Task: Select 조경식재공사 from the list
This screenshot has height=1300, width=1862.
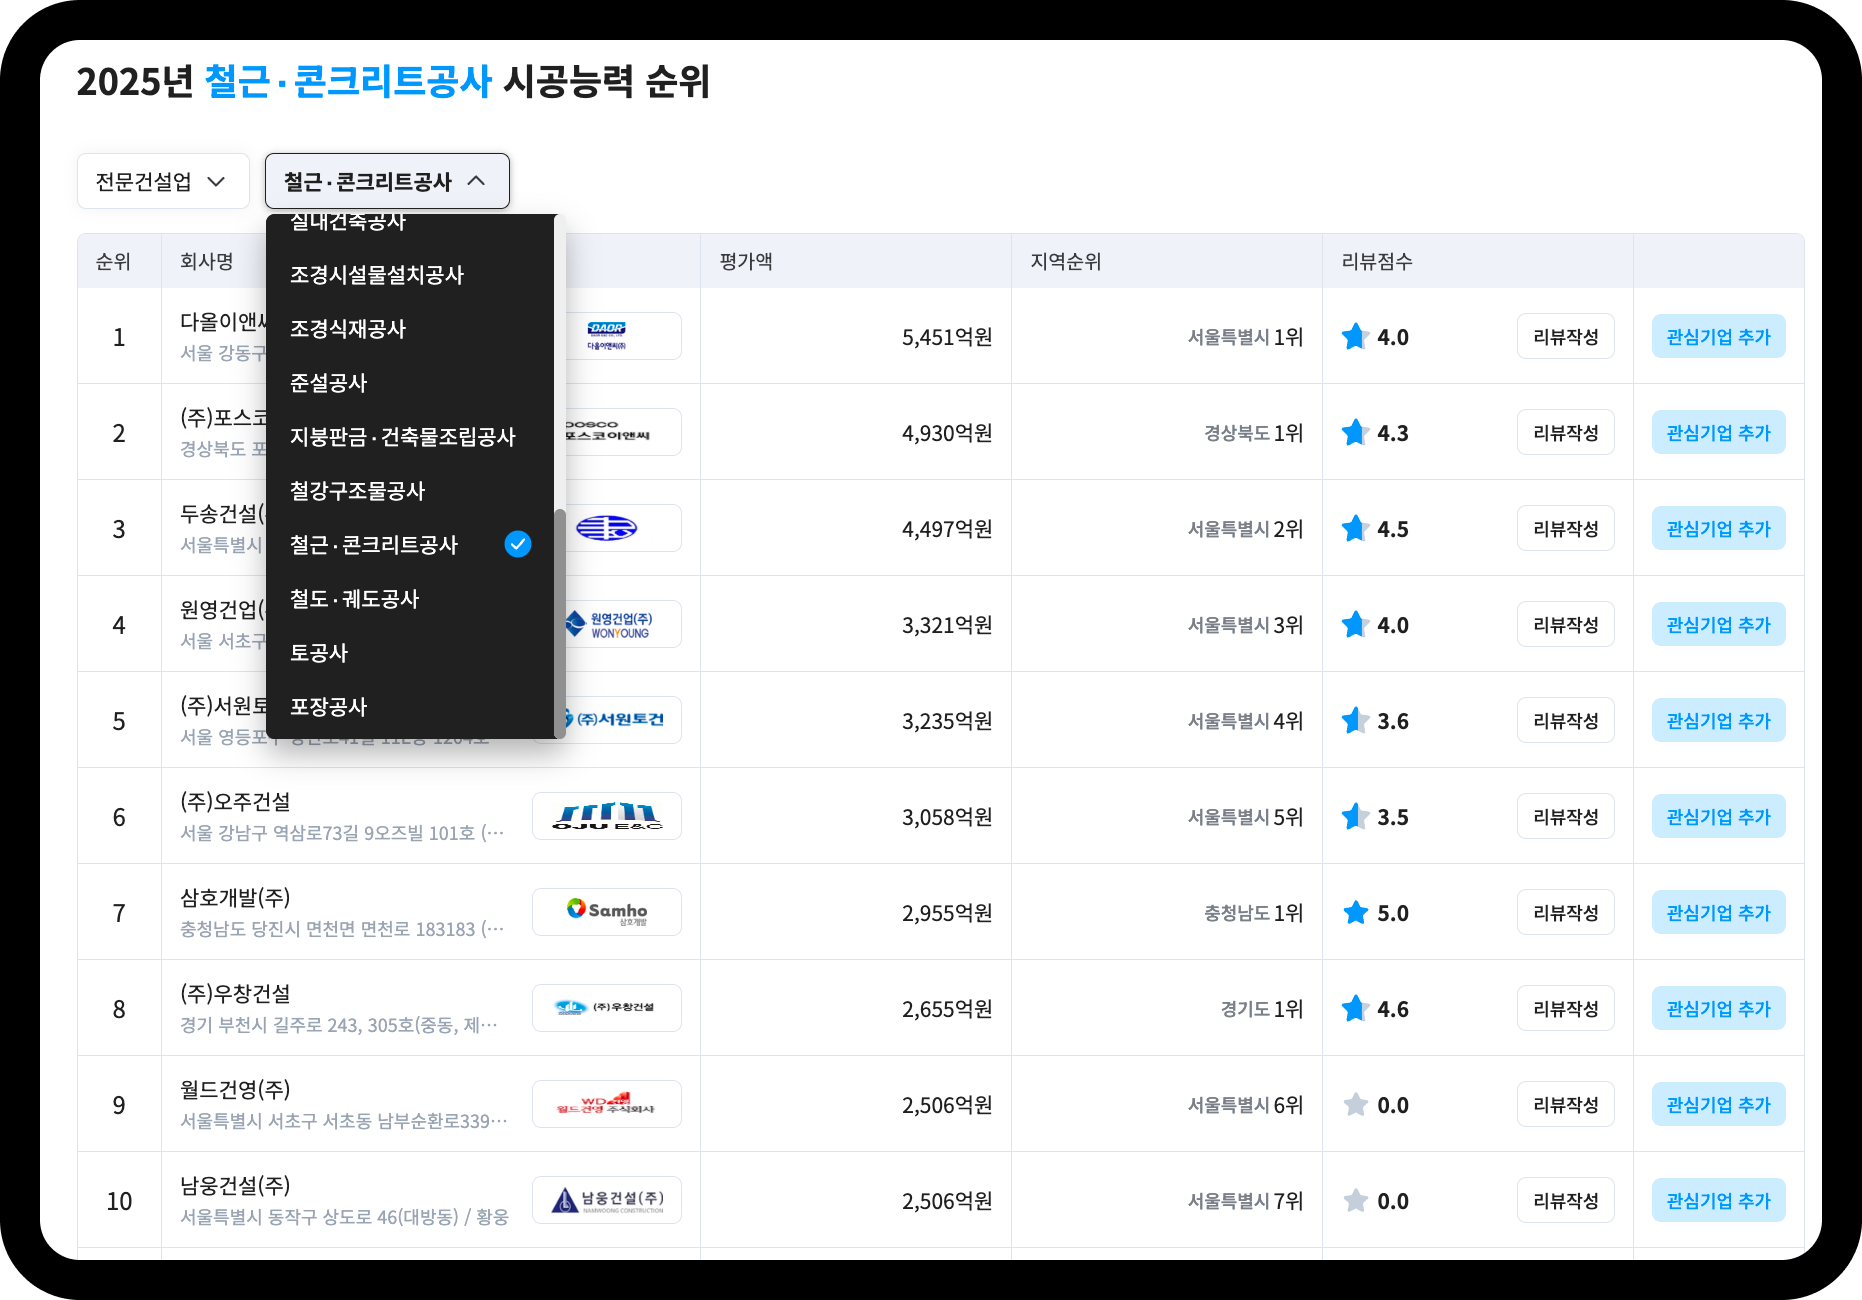Action: coord(410,329)
